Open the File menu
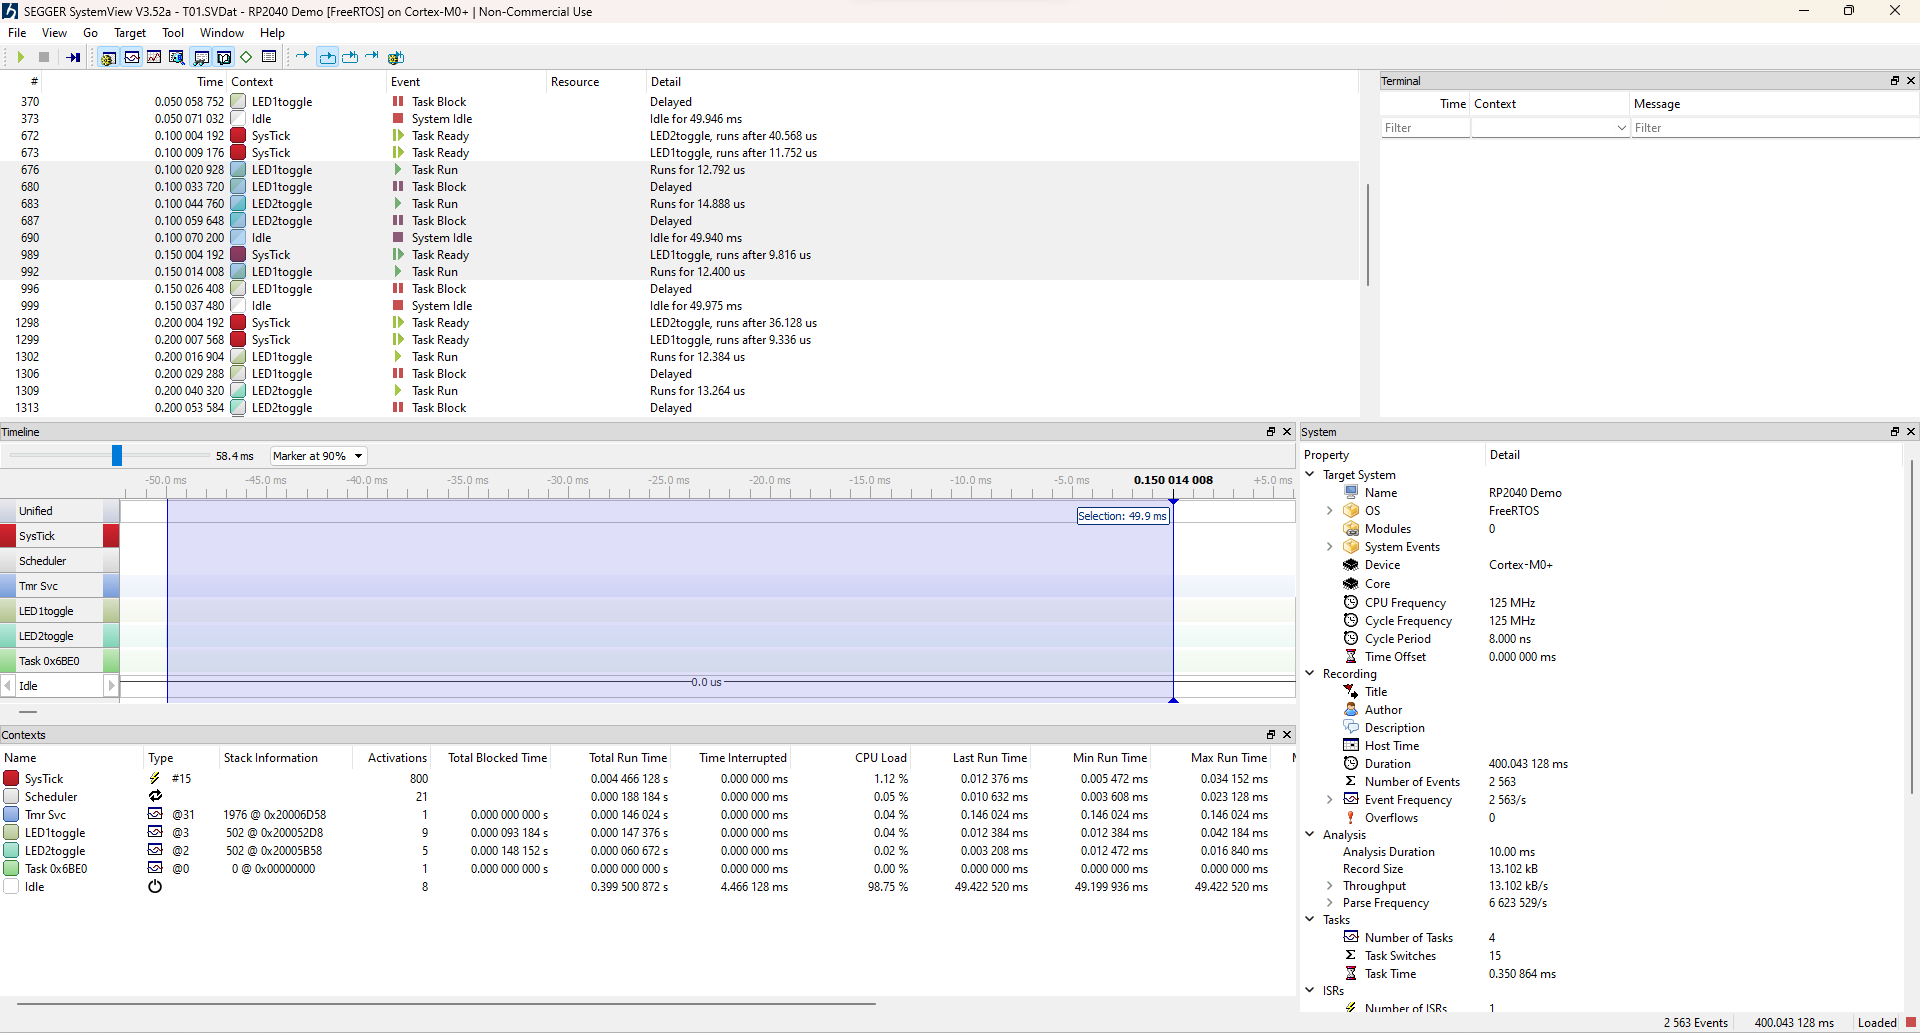 pyautogui.click(x=17, y=33)
